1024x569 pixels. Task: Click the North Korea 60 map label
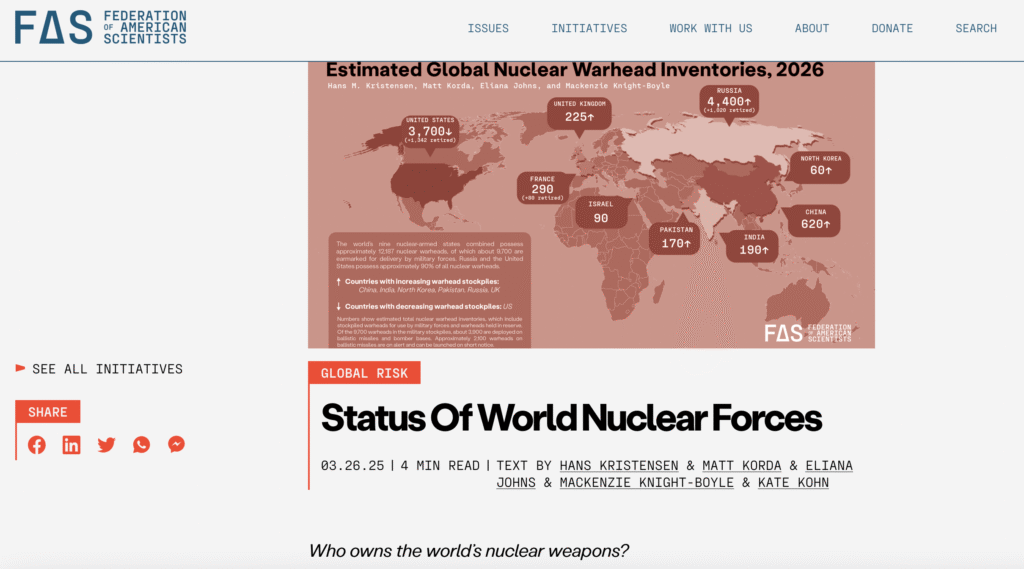tap(821, 167)
